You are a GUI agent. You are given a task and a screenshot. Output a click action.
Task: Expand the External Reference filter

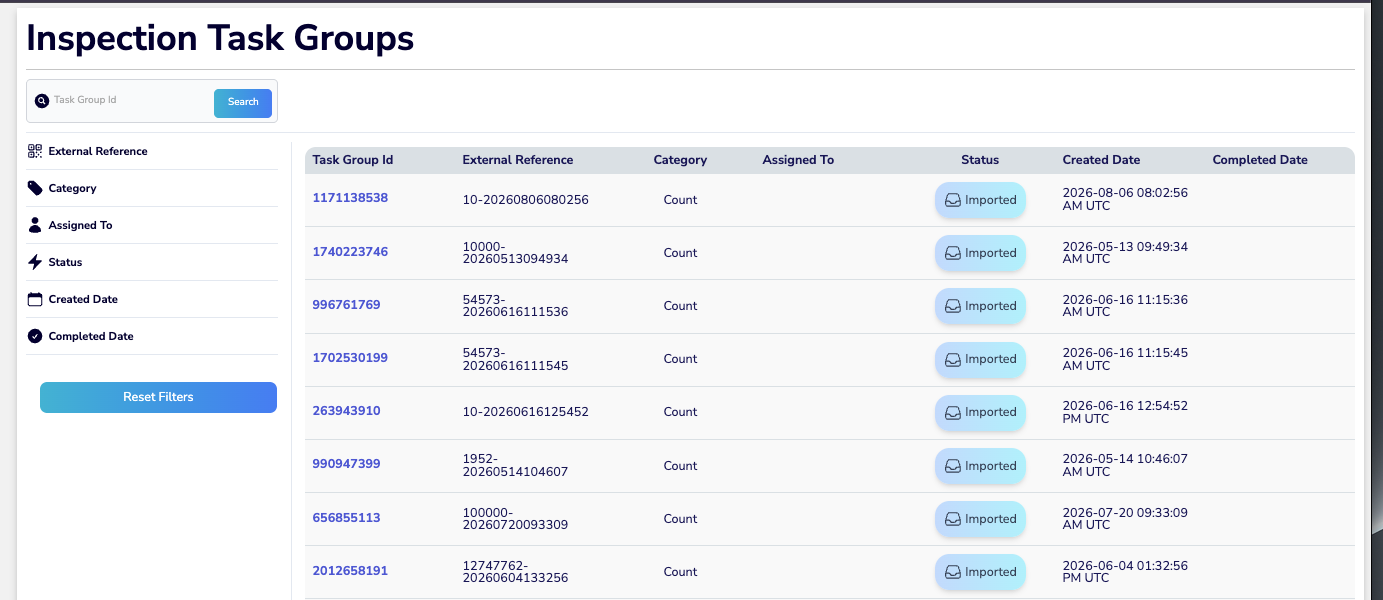(151, 151)
